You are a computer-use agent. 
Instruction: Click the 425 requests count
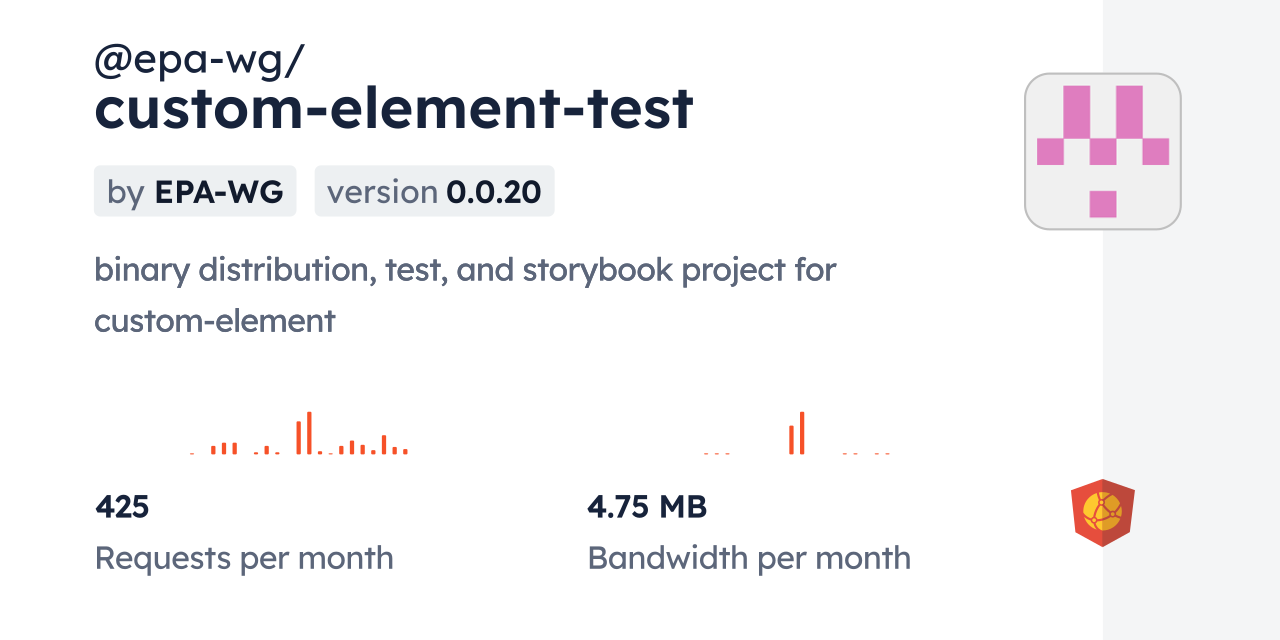tap(122, 507)
